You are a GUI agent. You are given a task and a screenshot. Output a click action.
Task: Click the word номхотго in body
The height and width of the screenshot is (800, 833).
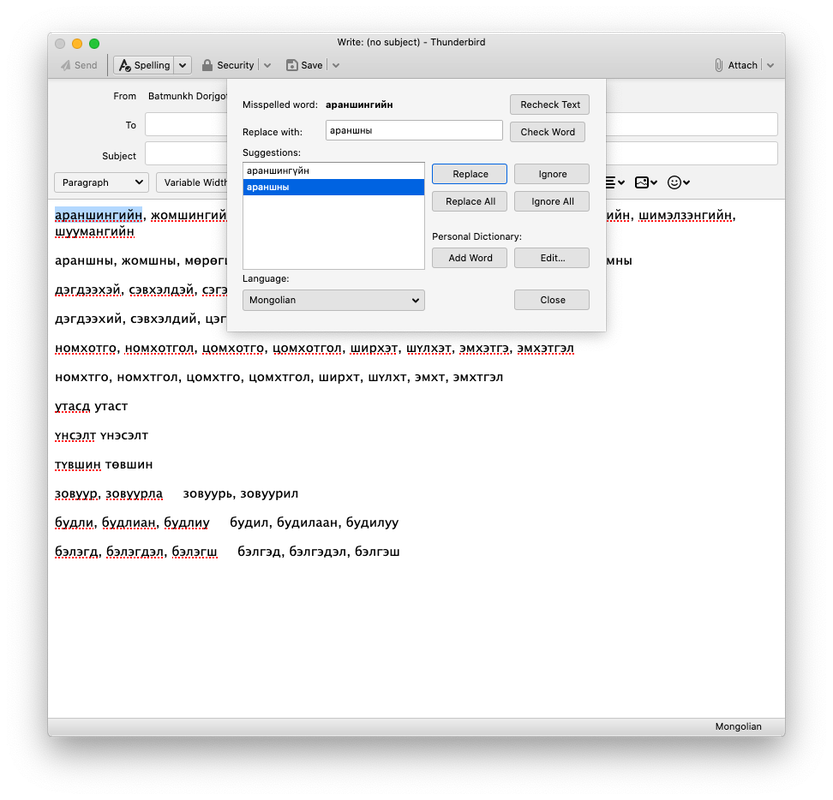(86, 348)
